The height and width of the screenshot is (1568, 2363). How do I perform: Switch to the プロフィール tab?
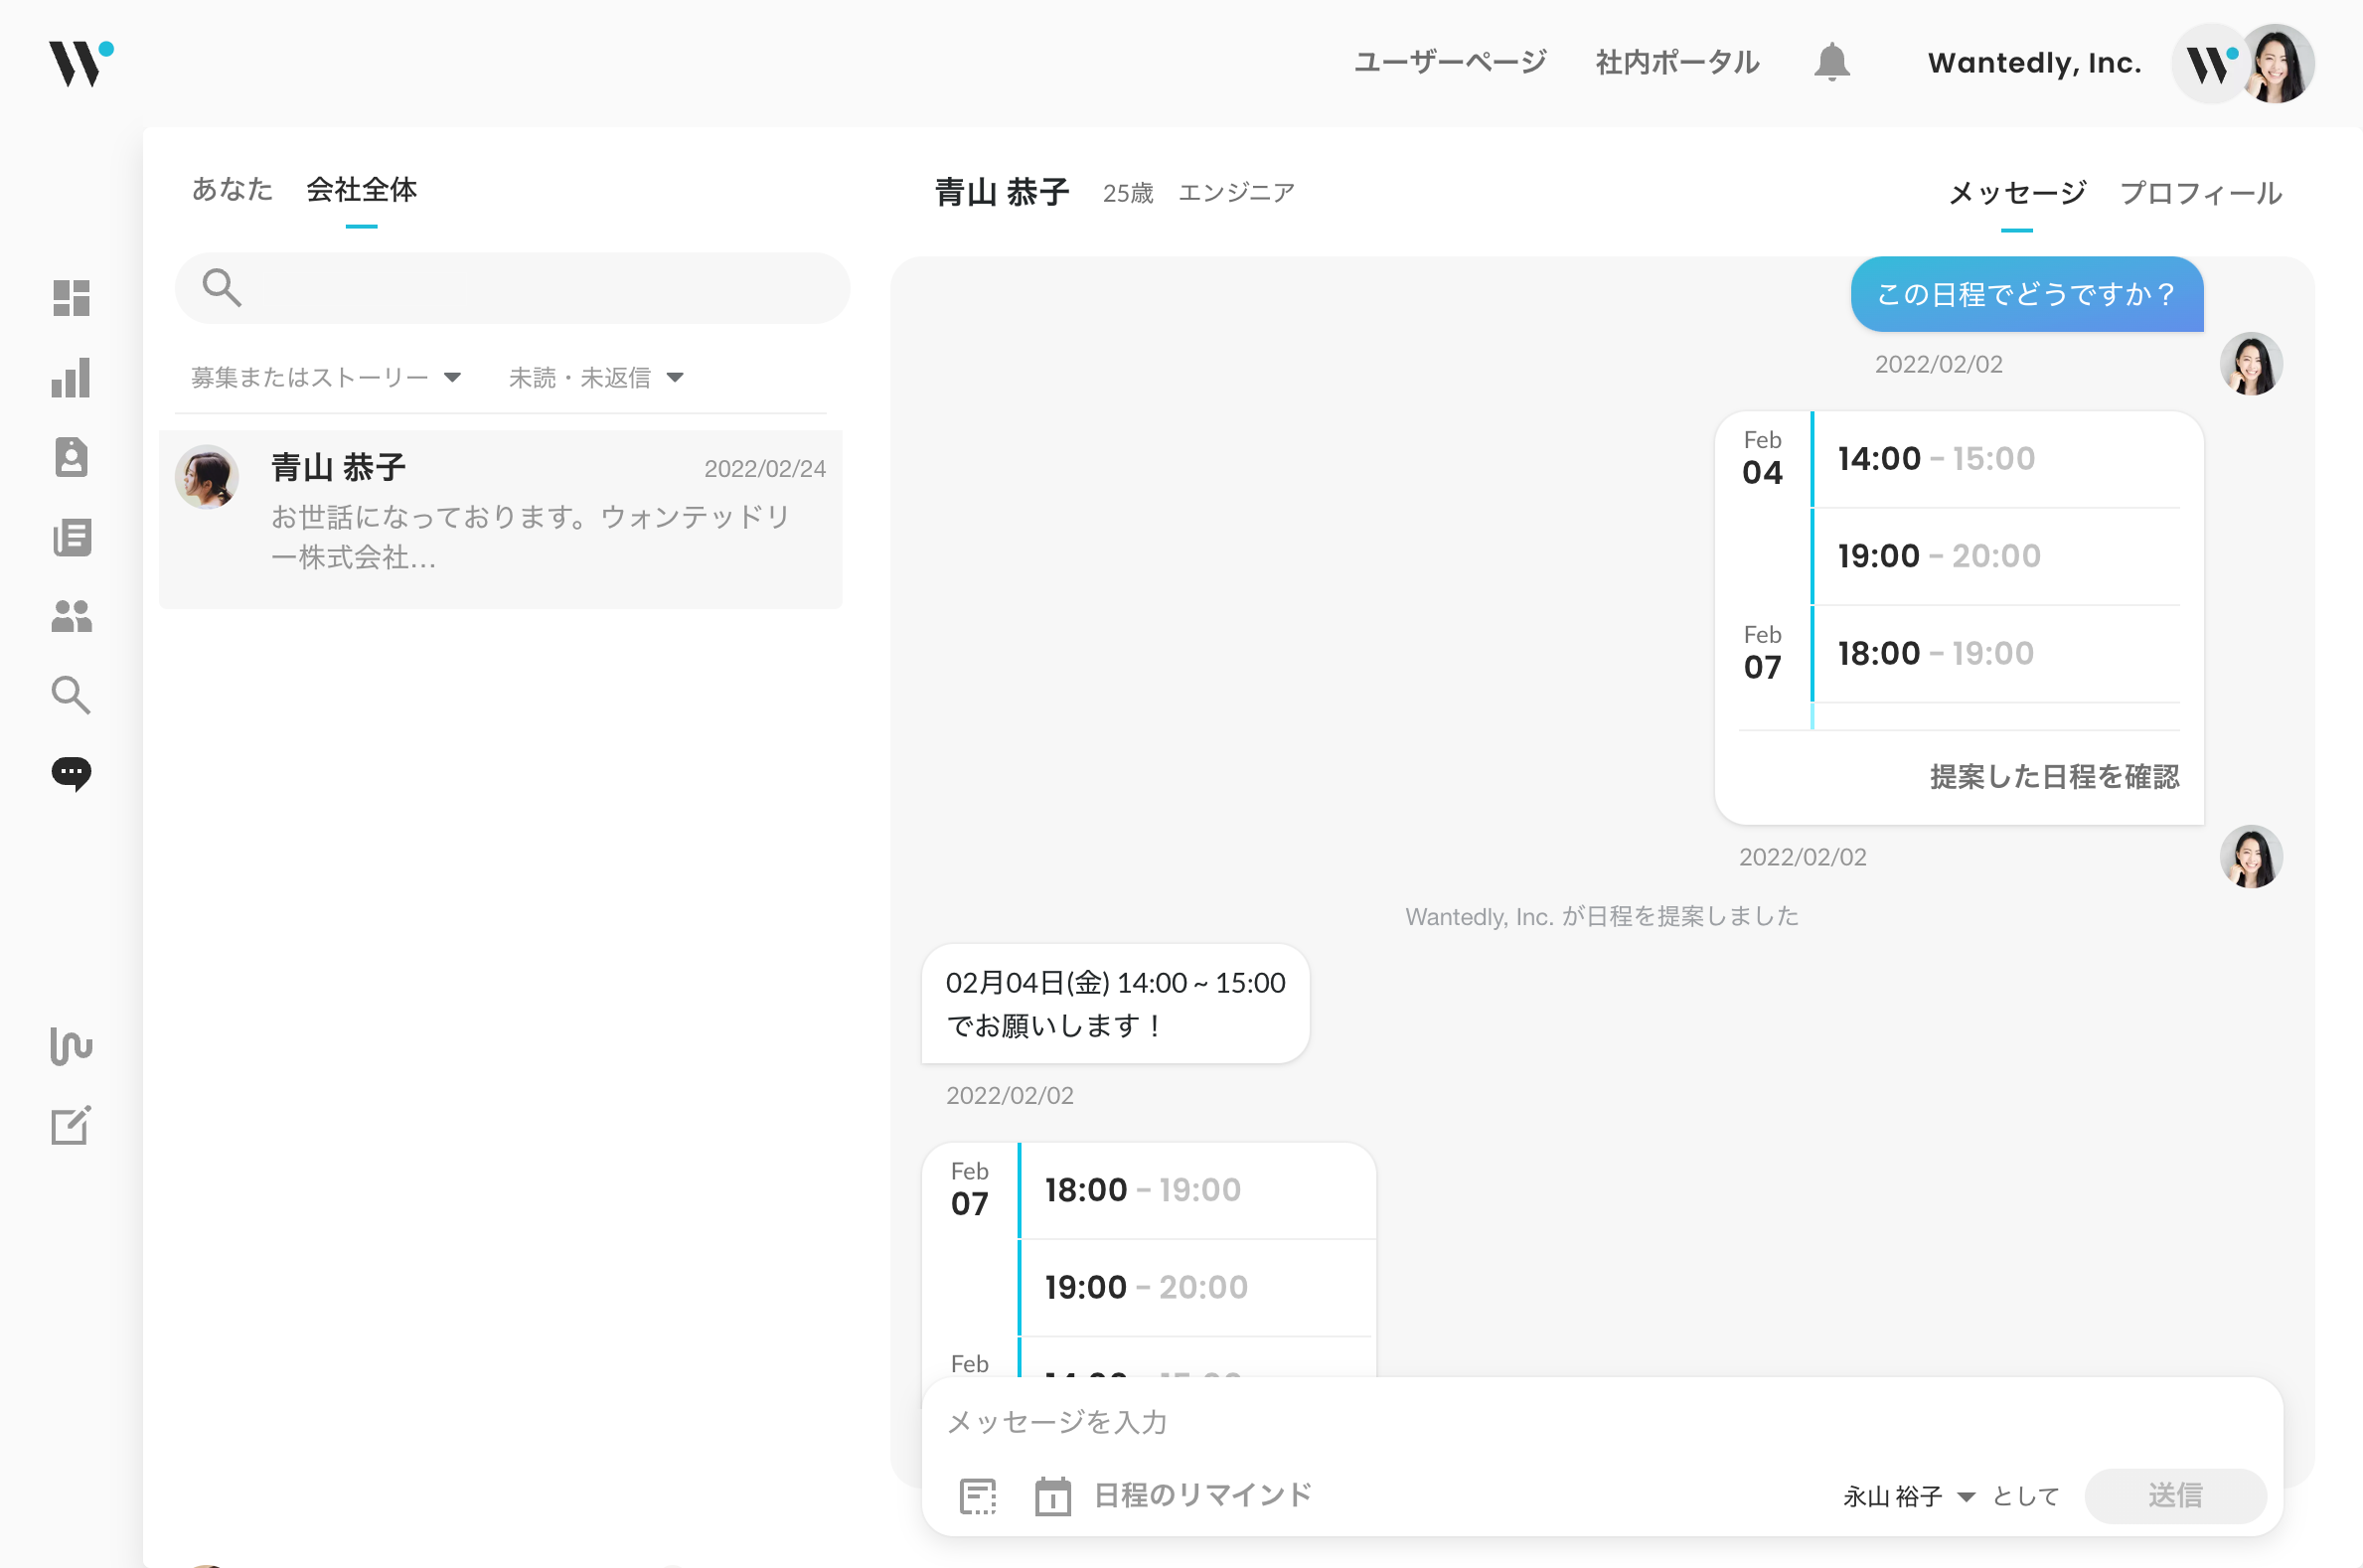pyautogui.click(x=2200, y=192)
